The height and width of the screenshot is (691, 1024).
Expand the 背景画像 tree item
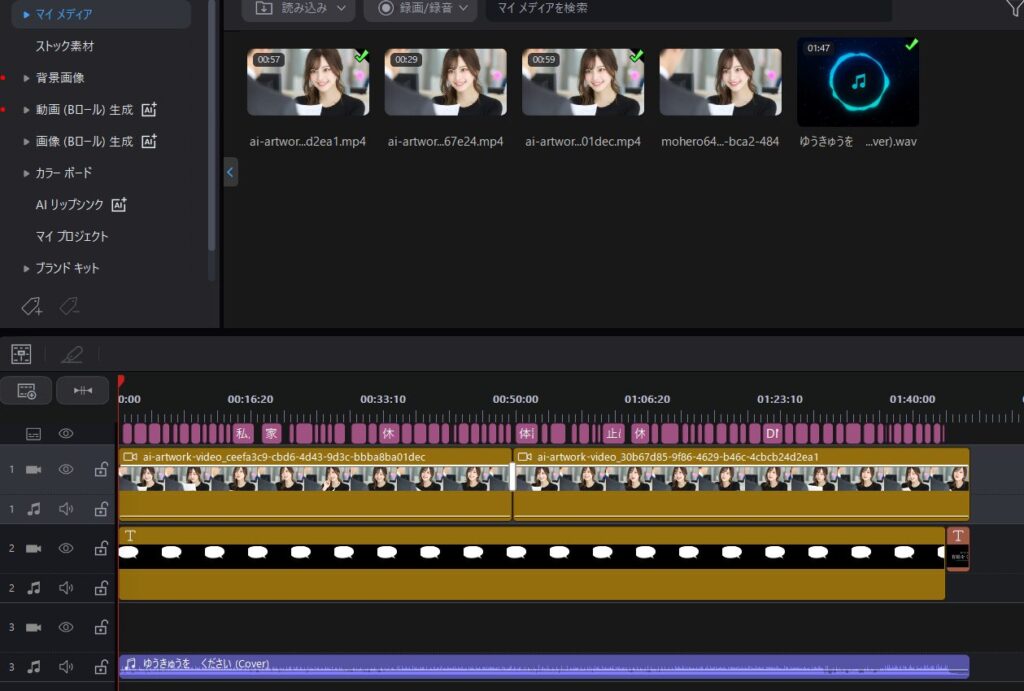coord(27,78)
